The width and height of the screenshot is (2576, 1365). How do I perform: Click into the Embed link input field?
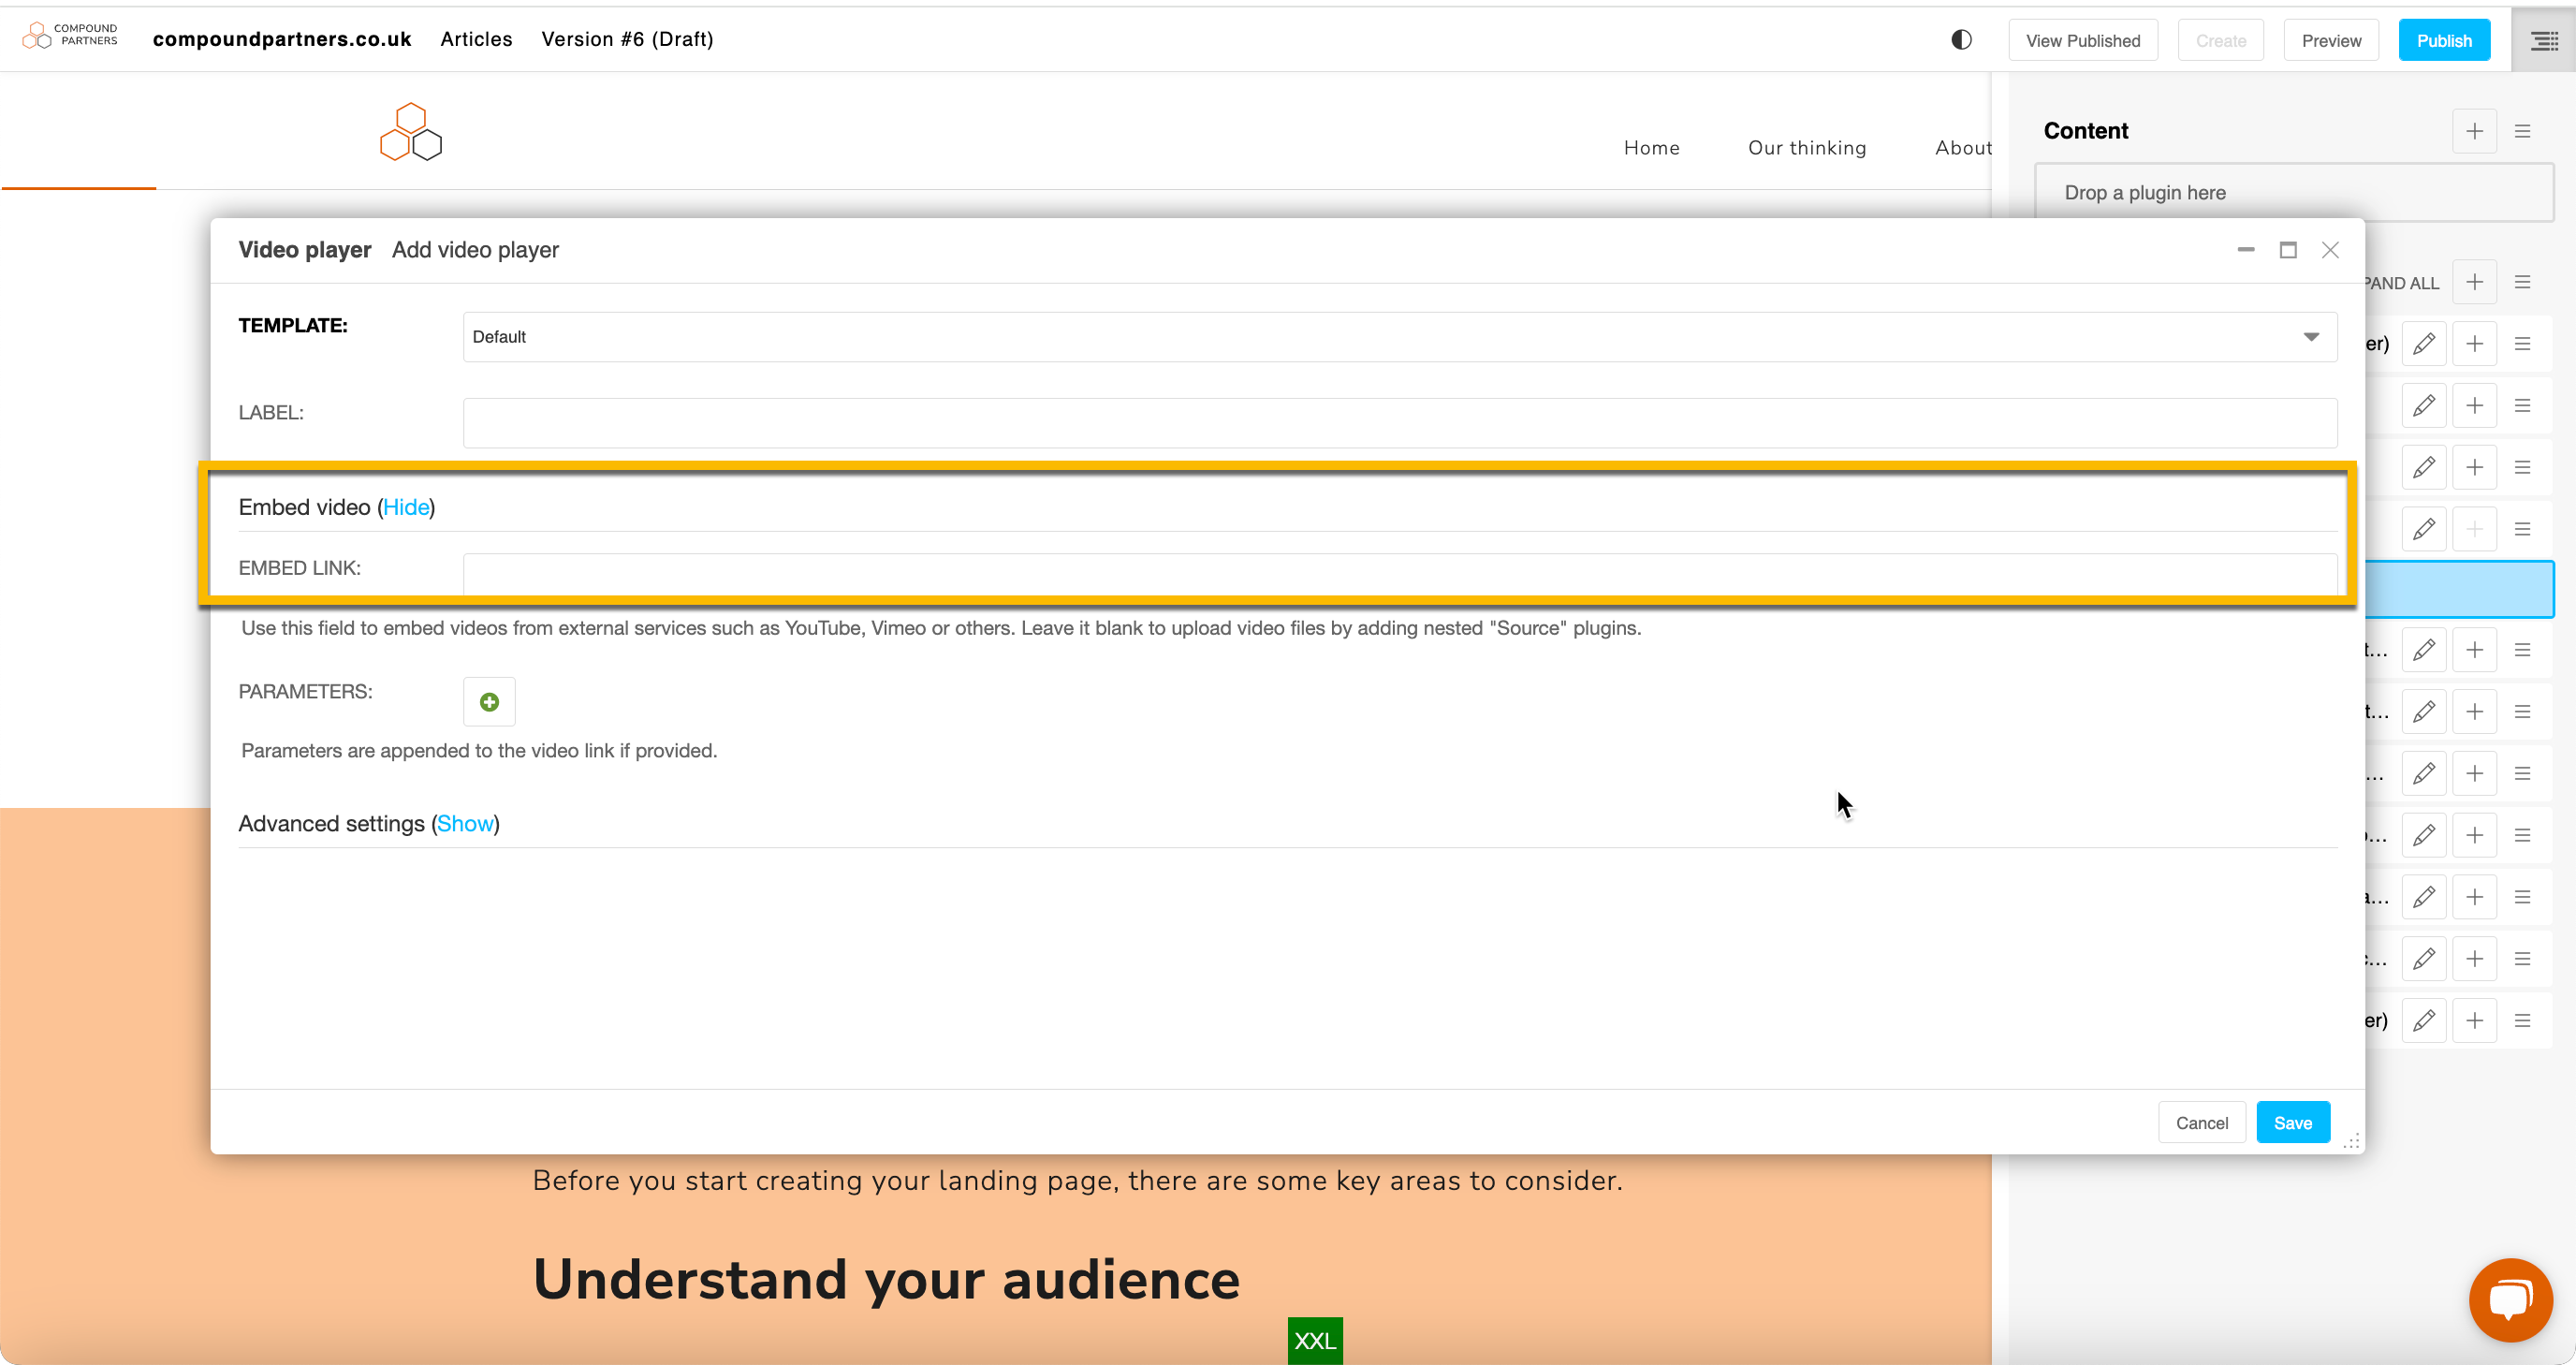[1400, 574]
